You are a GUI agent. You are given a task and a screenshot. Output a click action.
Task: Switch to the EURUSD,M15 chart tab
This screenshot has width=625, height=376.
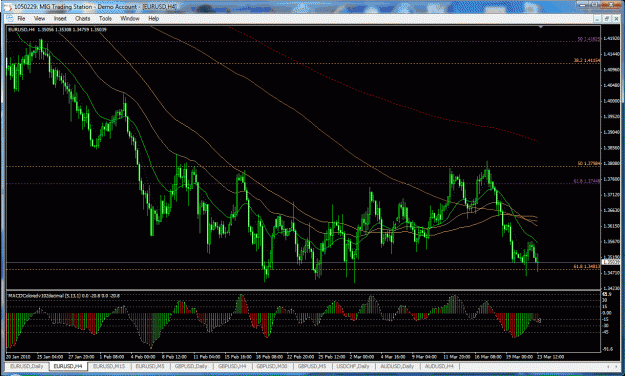coord(109,366)
